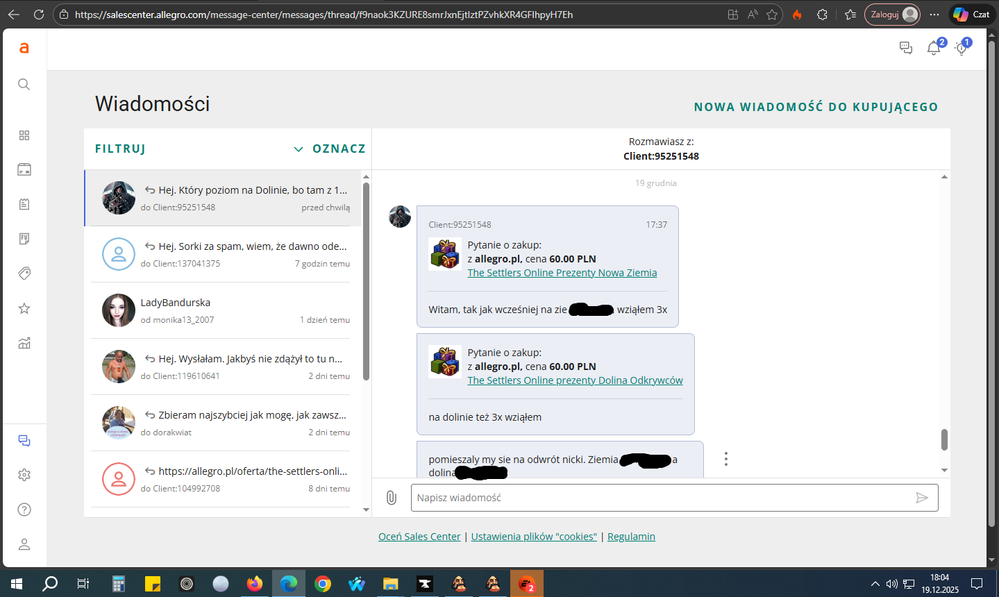
Task: Expand the FILTRUJ filter chevron
Action: tap(298, 149)
